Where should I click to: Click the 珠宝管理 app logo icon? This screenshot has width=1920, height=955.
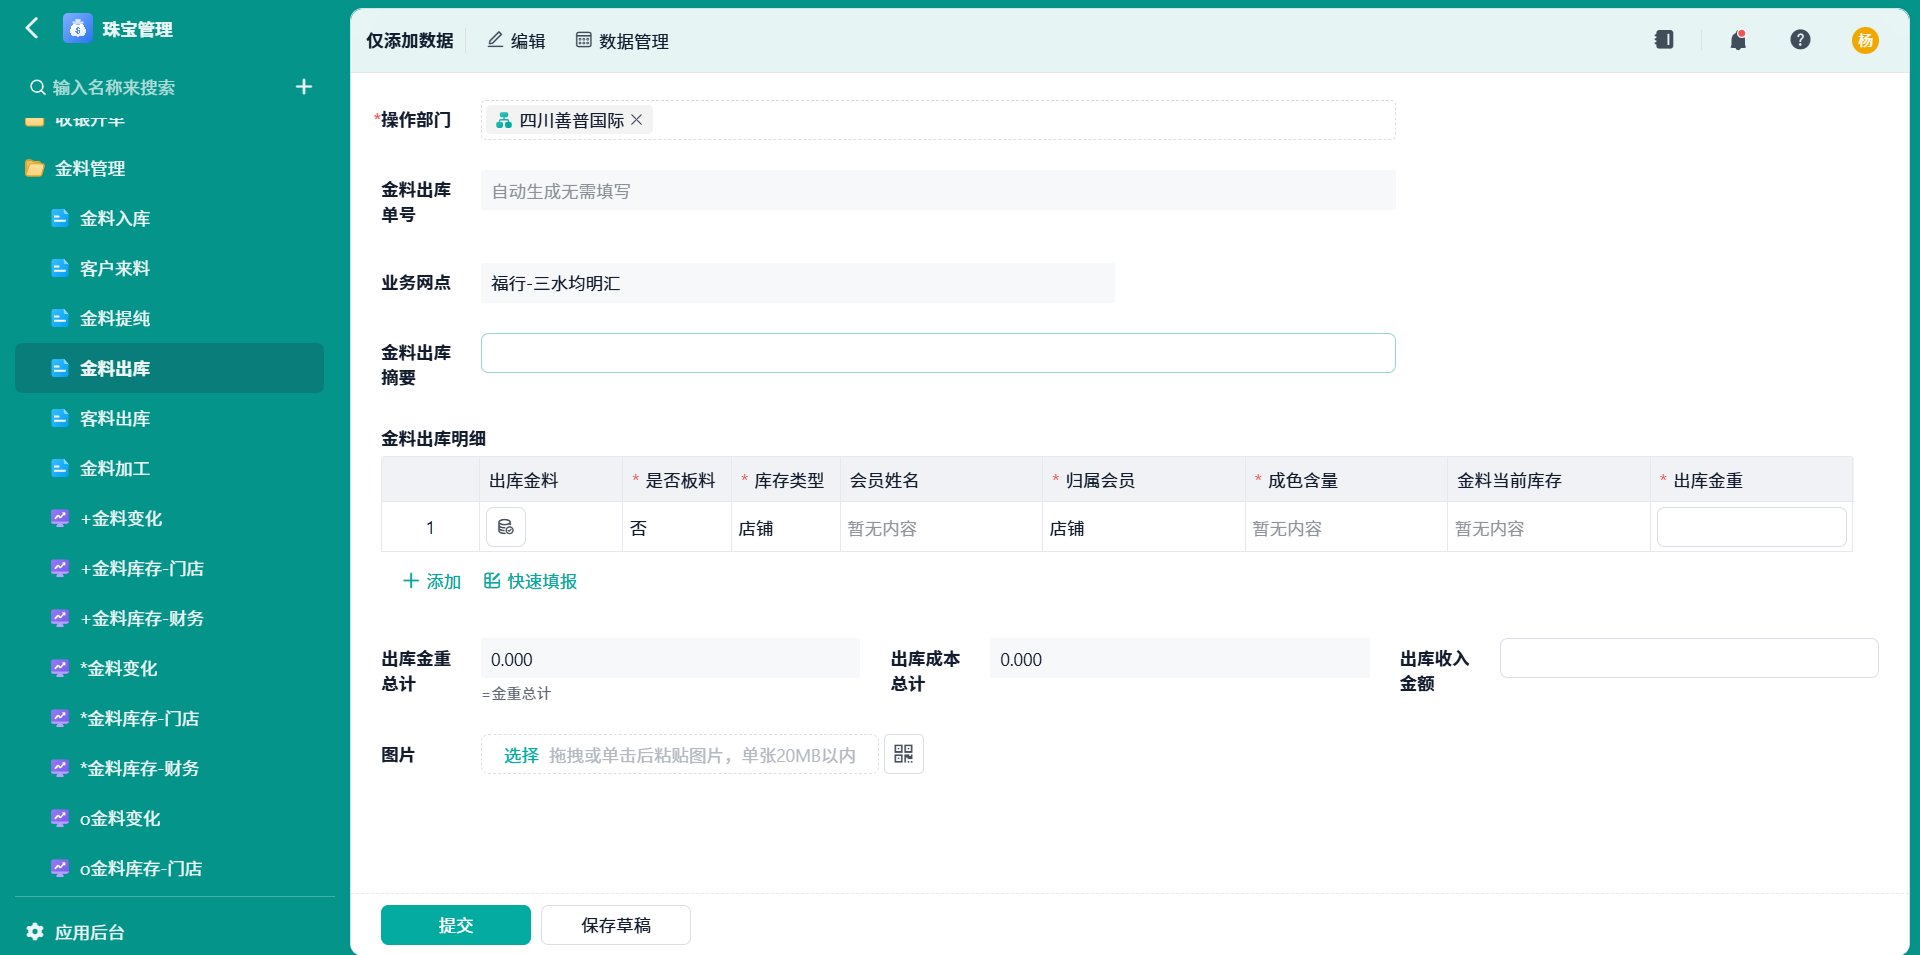[x=78, y=28]
